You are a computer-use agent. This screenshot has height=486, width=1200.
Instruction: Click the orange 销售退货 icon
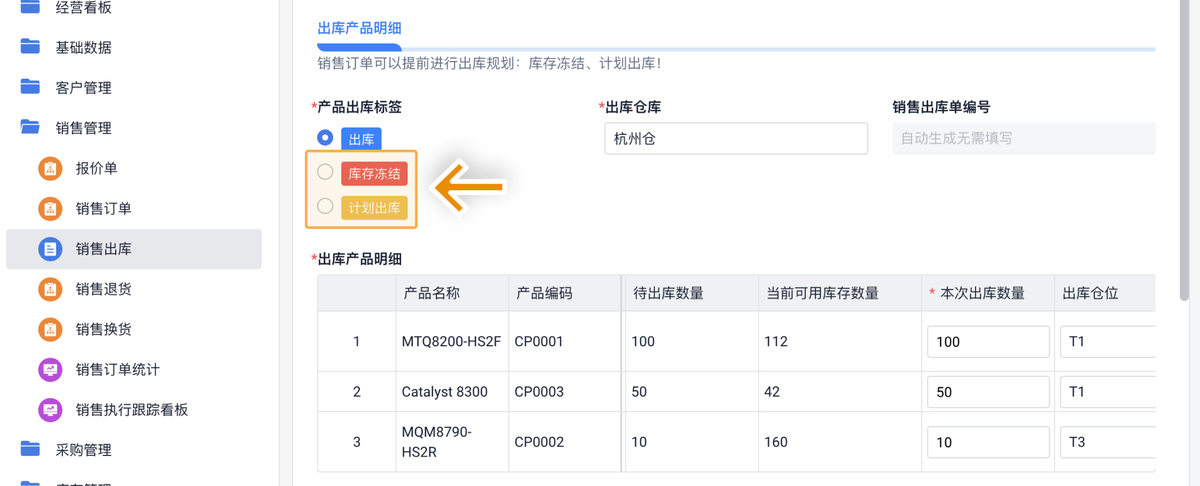click(x=50, y=289)
